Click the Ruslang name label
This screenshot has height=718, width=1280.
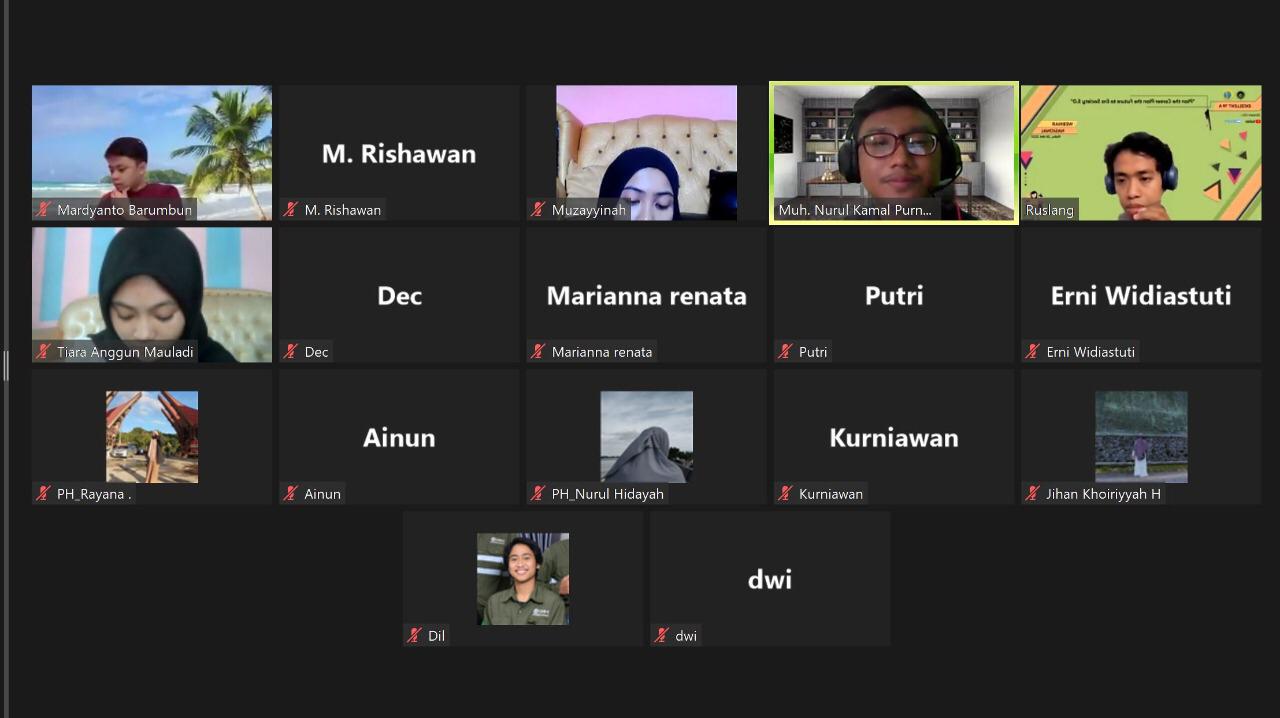[x=1049, y=210]
